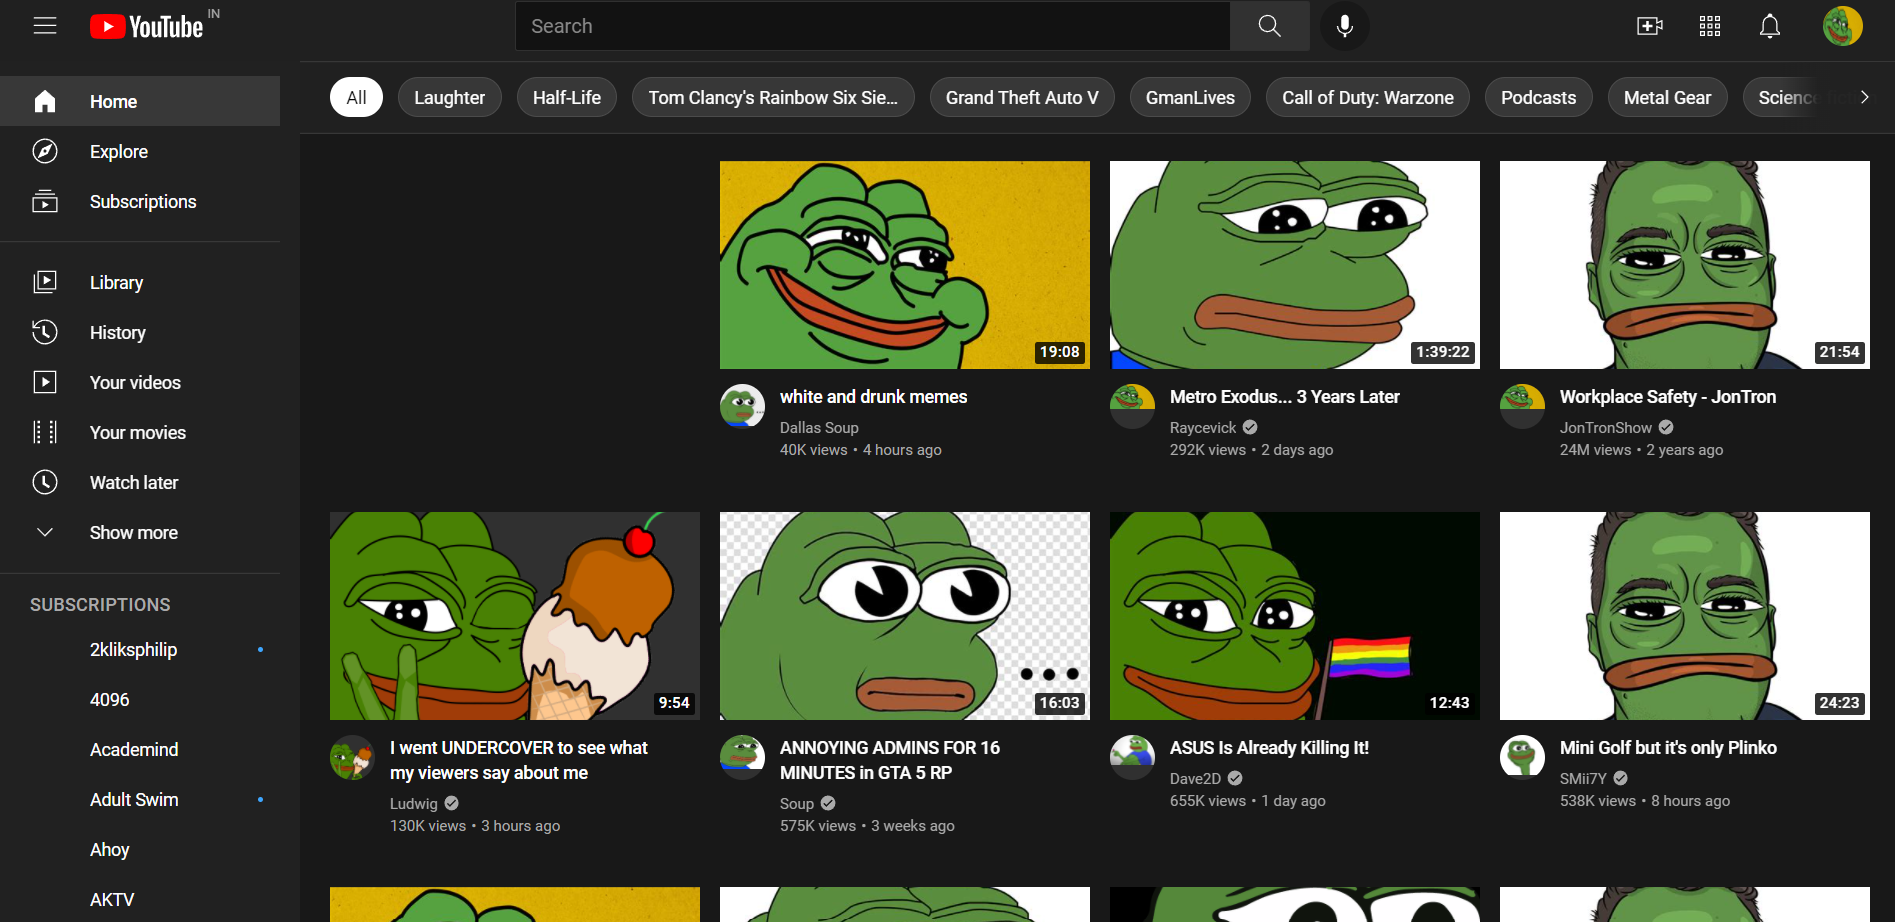Select the Metal Gear filter chip

[x=1667, y=97]
